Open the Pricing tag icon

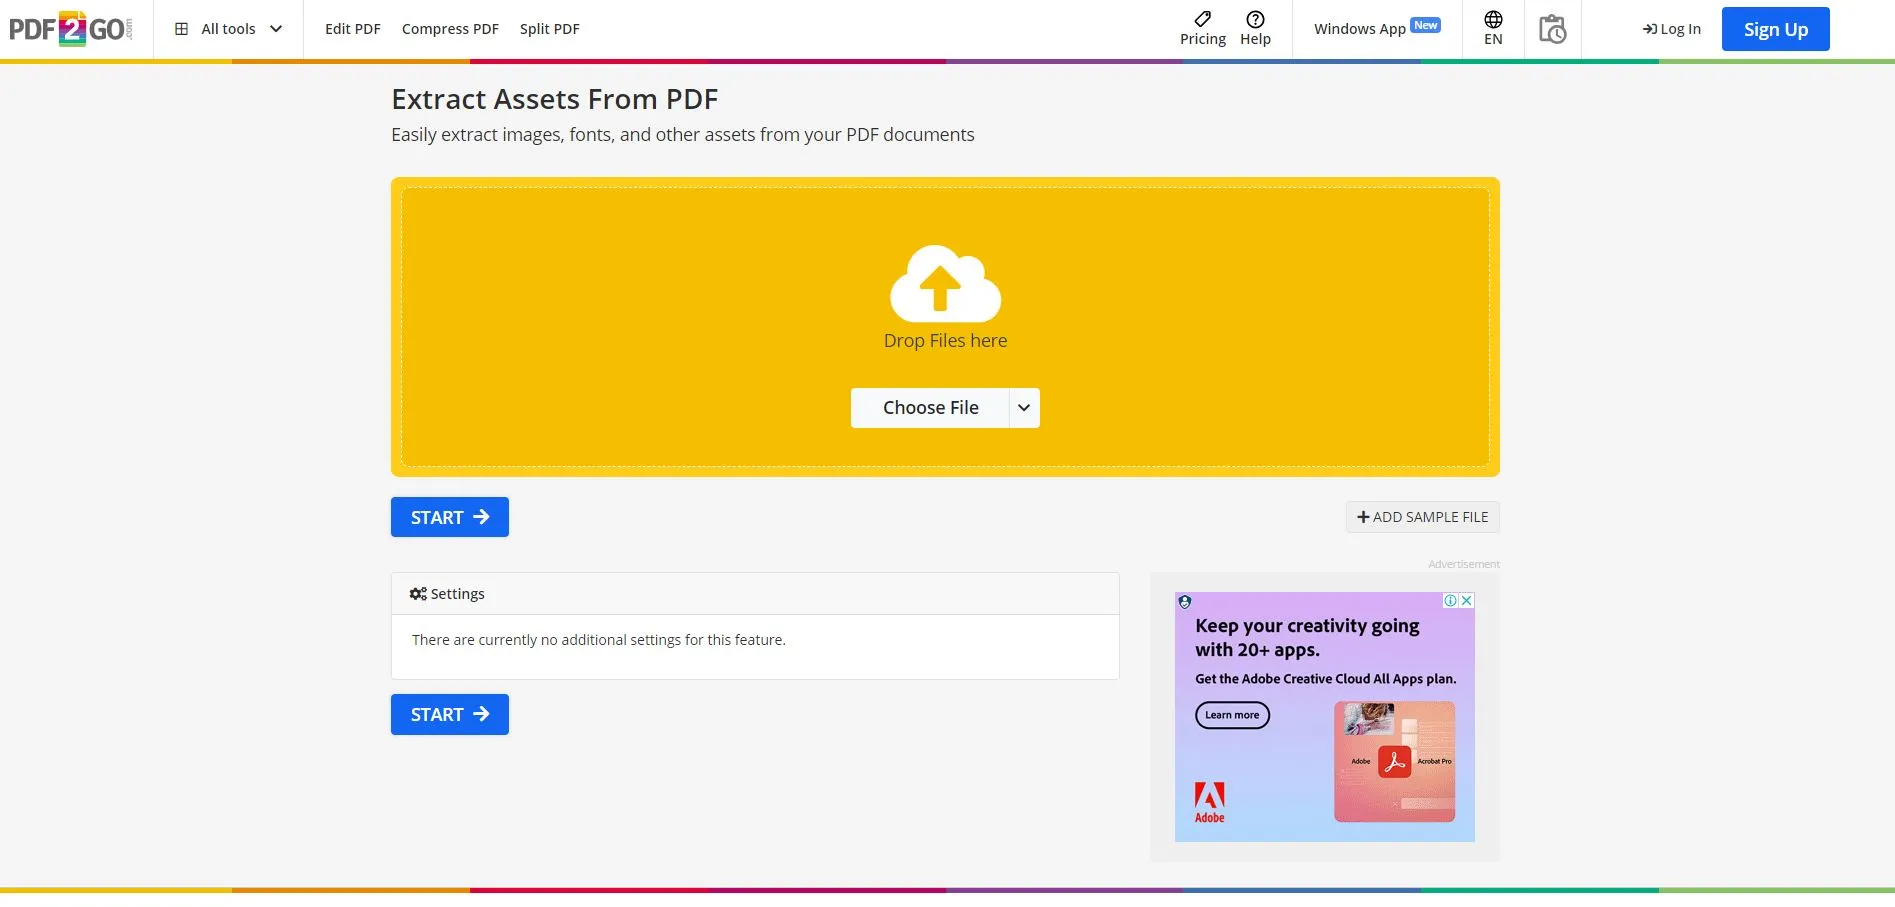click(1202, 19)
